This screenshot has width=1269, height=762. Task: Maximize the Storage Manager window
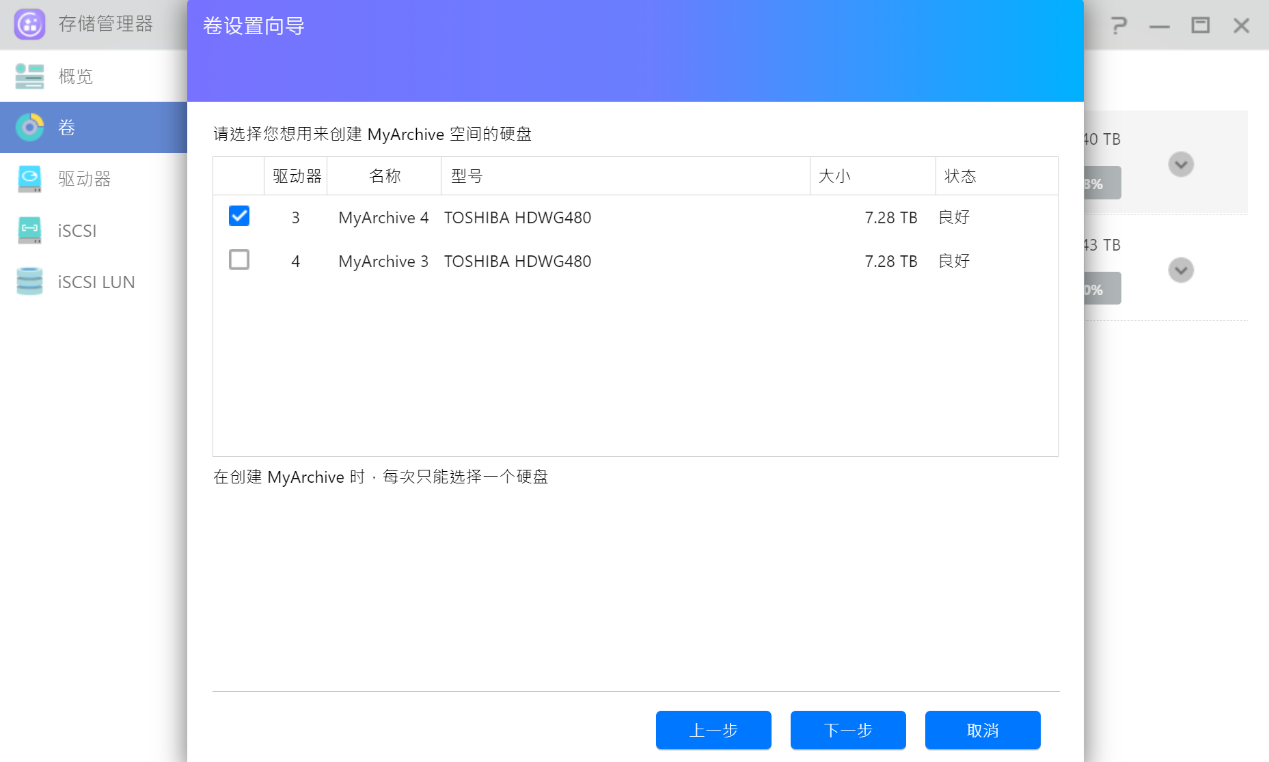coord(1200,25)
